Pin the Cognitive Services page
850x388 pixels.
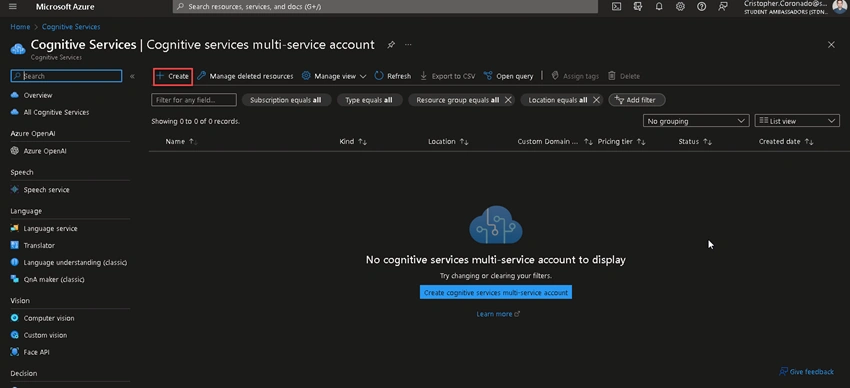(x=391, y=45)
